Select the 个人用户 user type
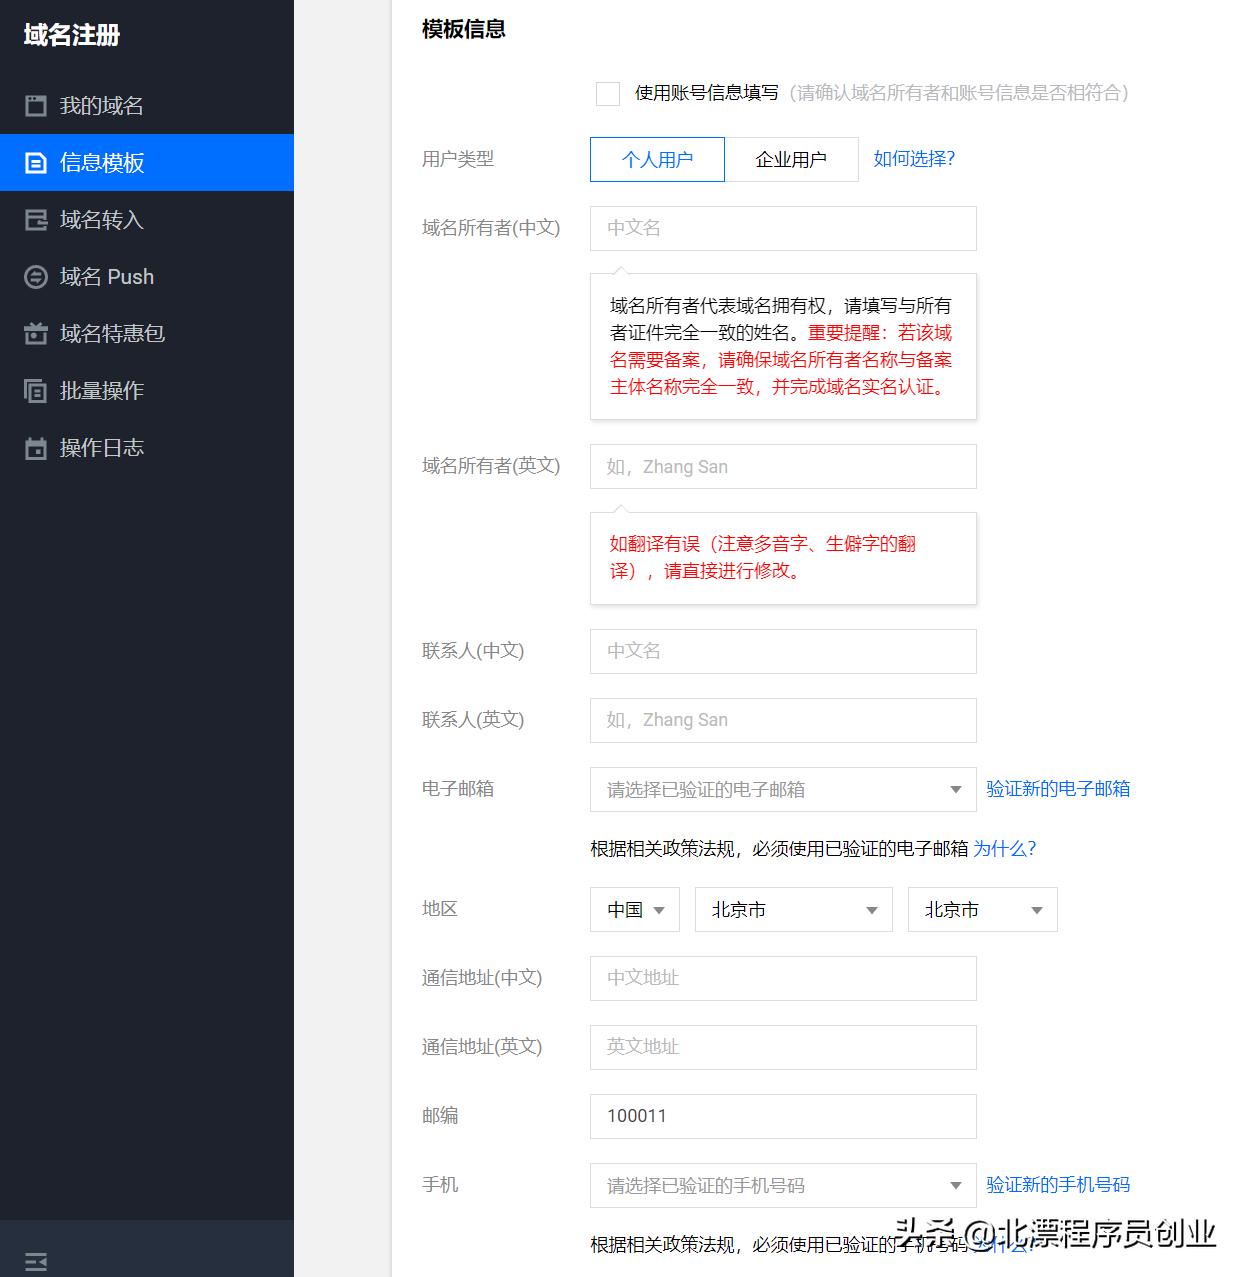Image resolution: width=1244 pixels, height=1277 pixels. click(x=656, y=159)
